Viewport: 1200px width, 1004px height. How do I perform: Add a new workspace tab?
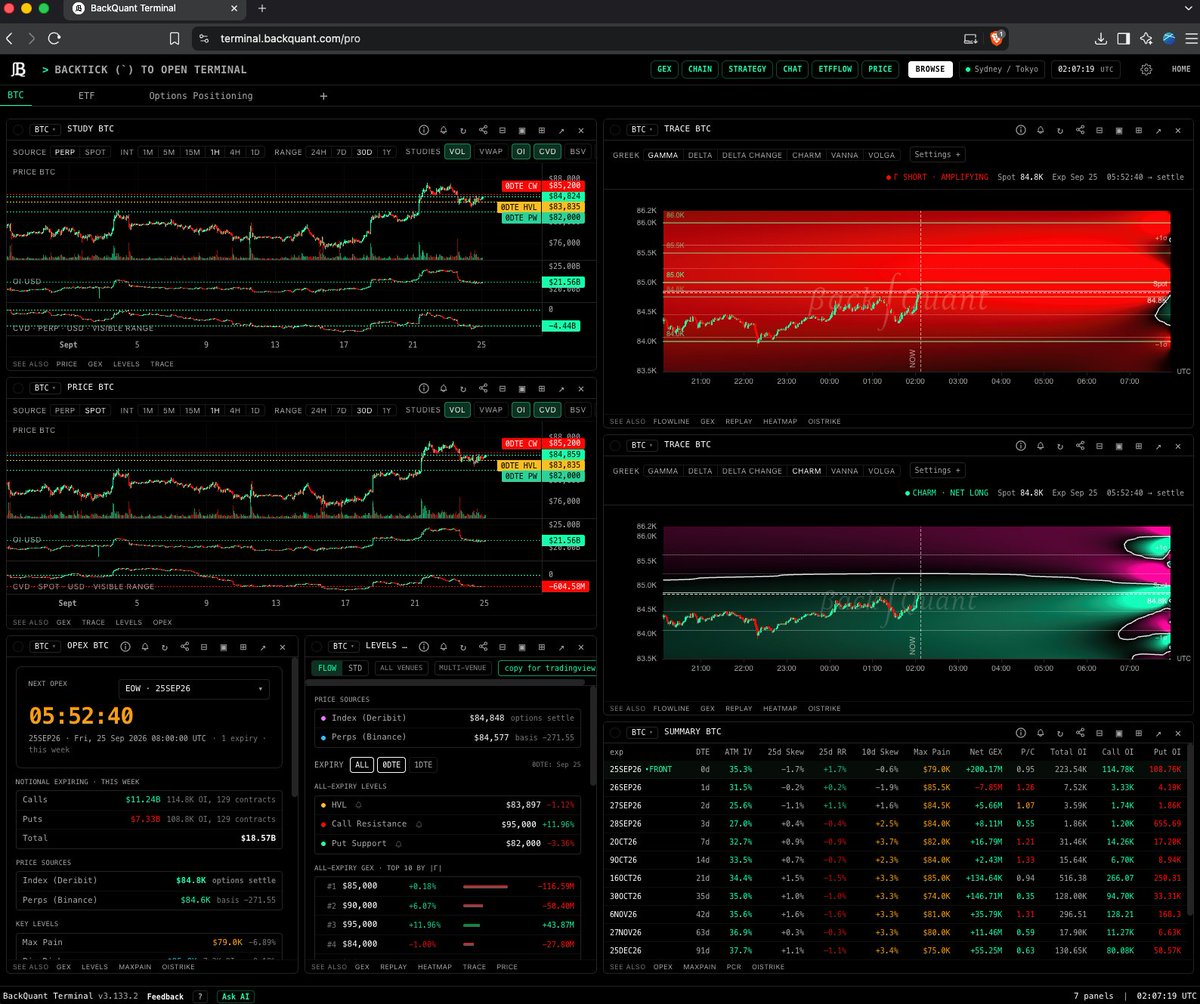323,96
